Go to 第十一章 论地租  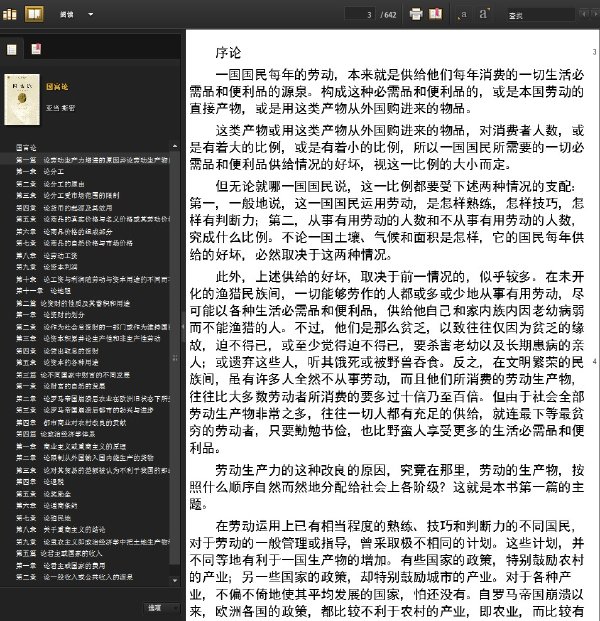tap(43, 291)
